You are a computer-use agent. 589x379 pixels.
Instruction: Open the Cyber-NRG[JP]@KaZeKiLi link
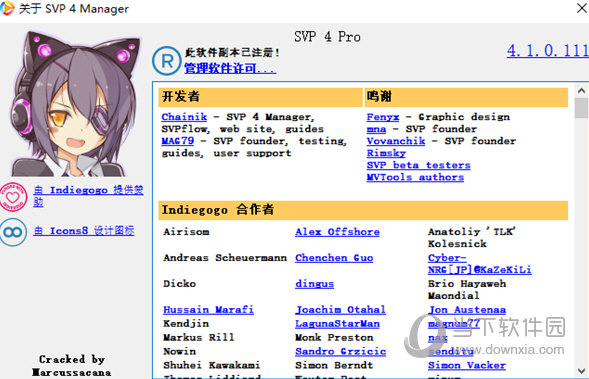[x=480, y=264]
